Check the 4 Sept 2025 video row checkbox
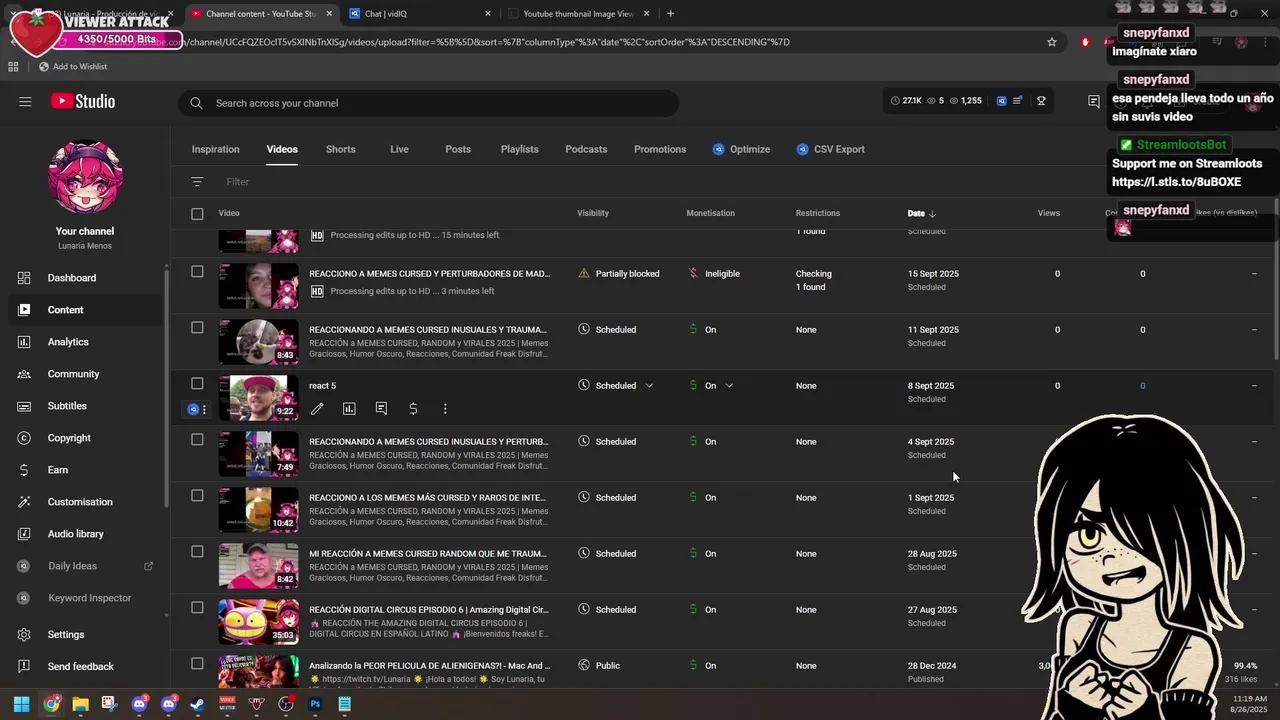The width and height of the screenshot is (1280, 720). click(x=197, y=439)
